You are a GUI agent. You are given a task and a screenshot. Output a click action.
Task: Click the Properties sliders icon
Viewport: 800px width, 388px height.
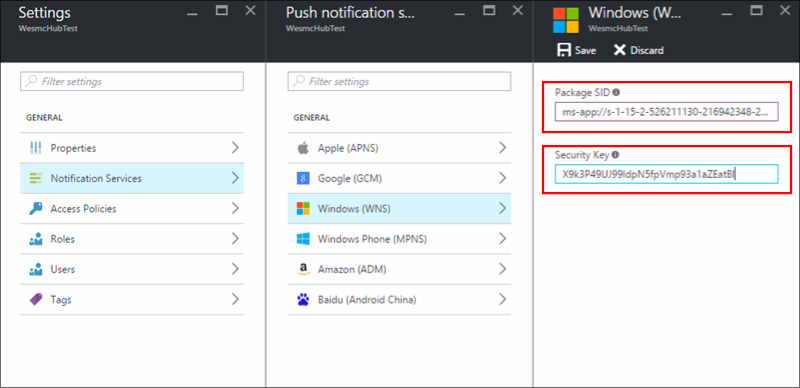35,148
